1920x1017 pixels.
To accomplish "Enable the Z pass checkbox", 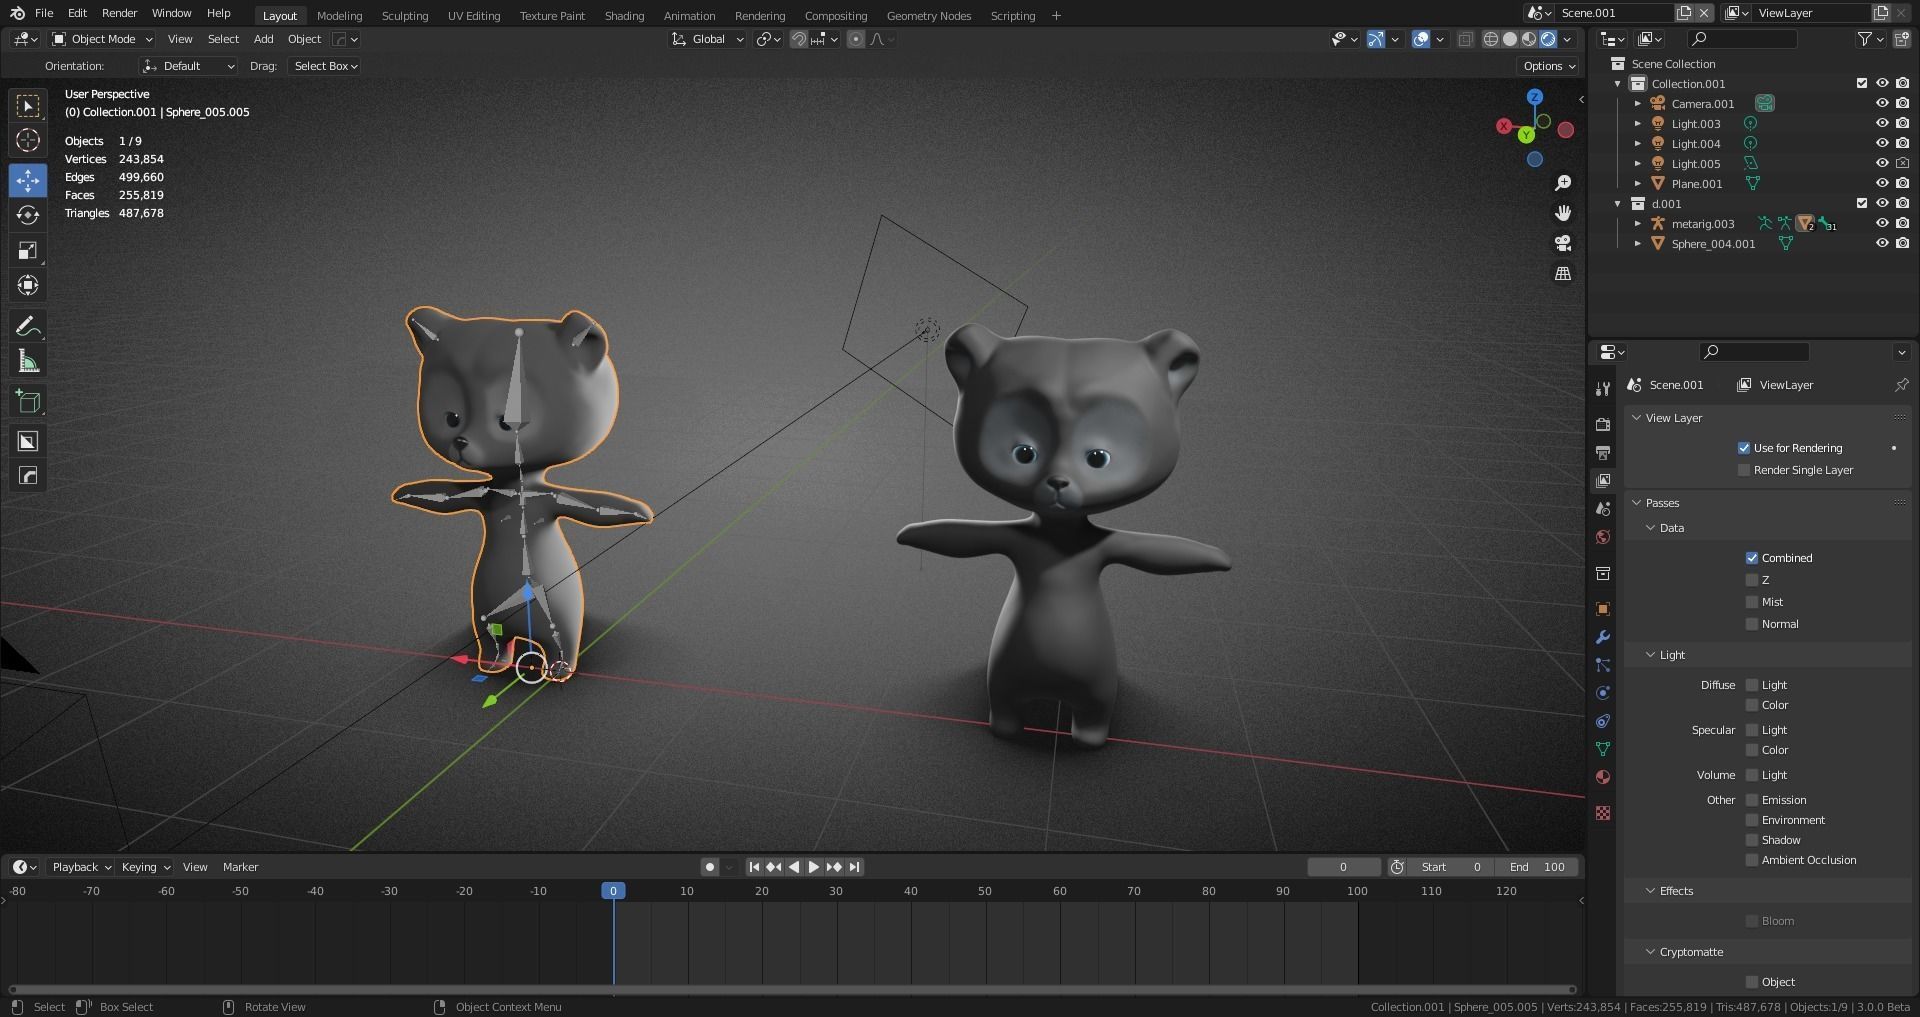I will (1752, 579).
